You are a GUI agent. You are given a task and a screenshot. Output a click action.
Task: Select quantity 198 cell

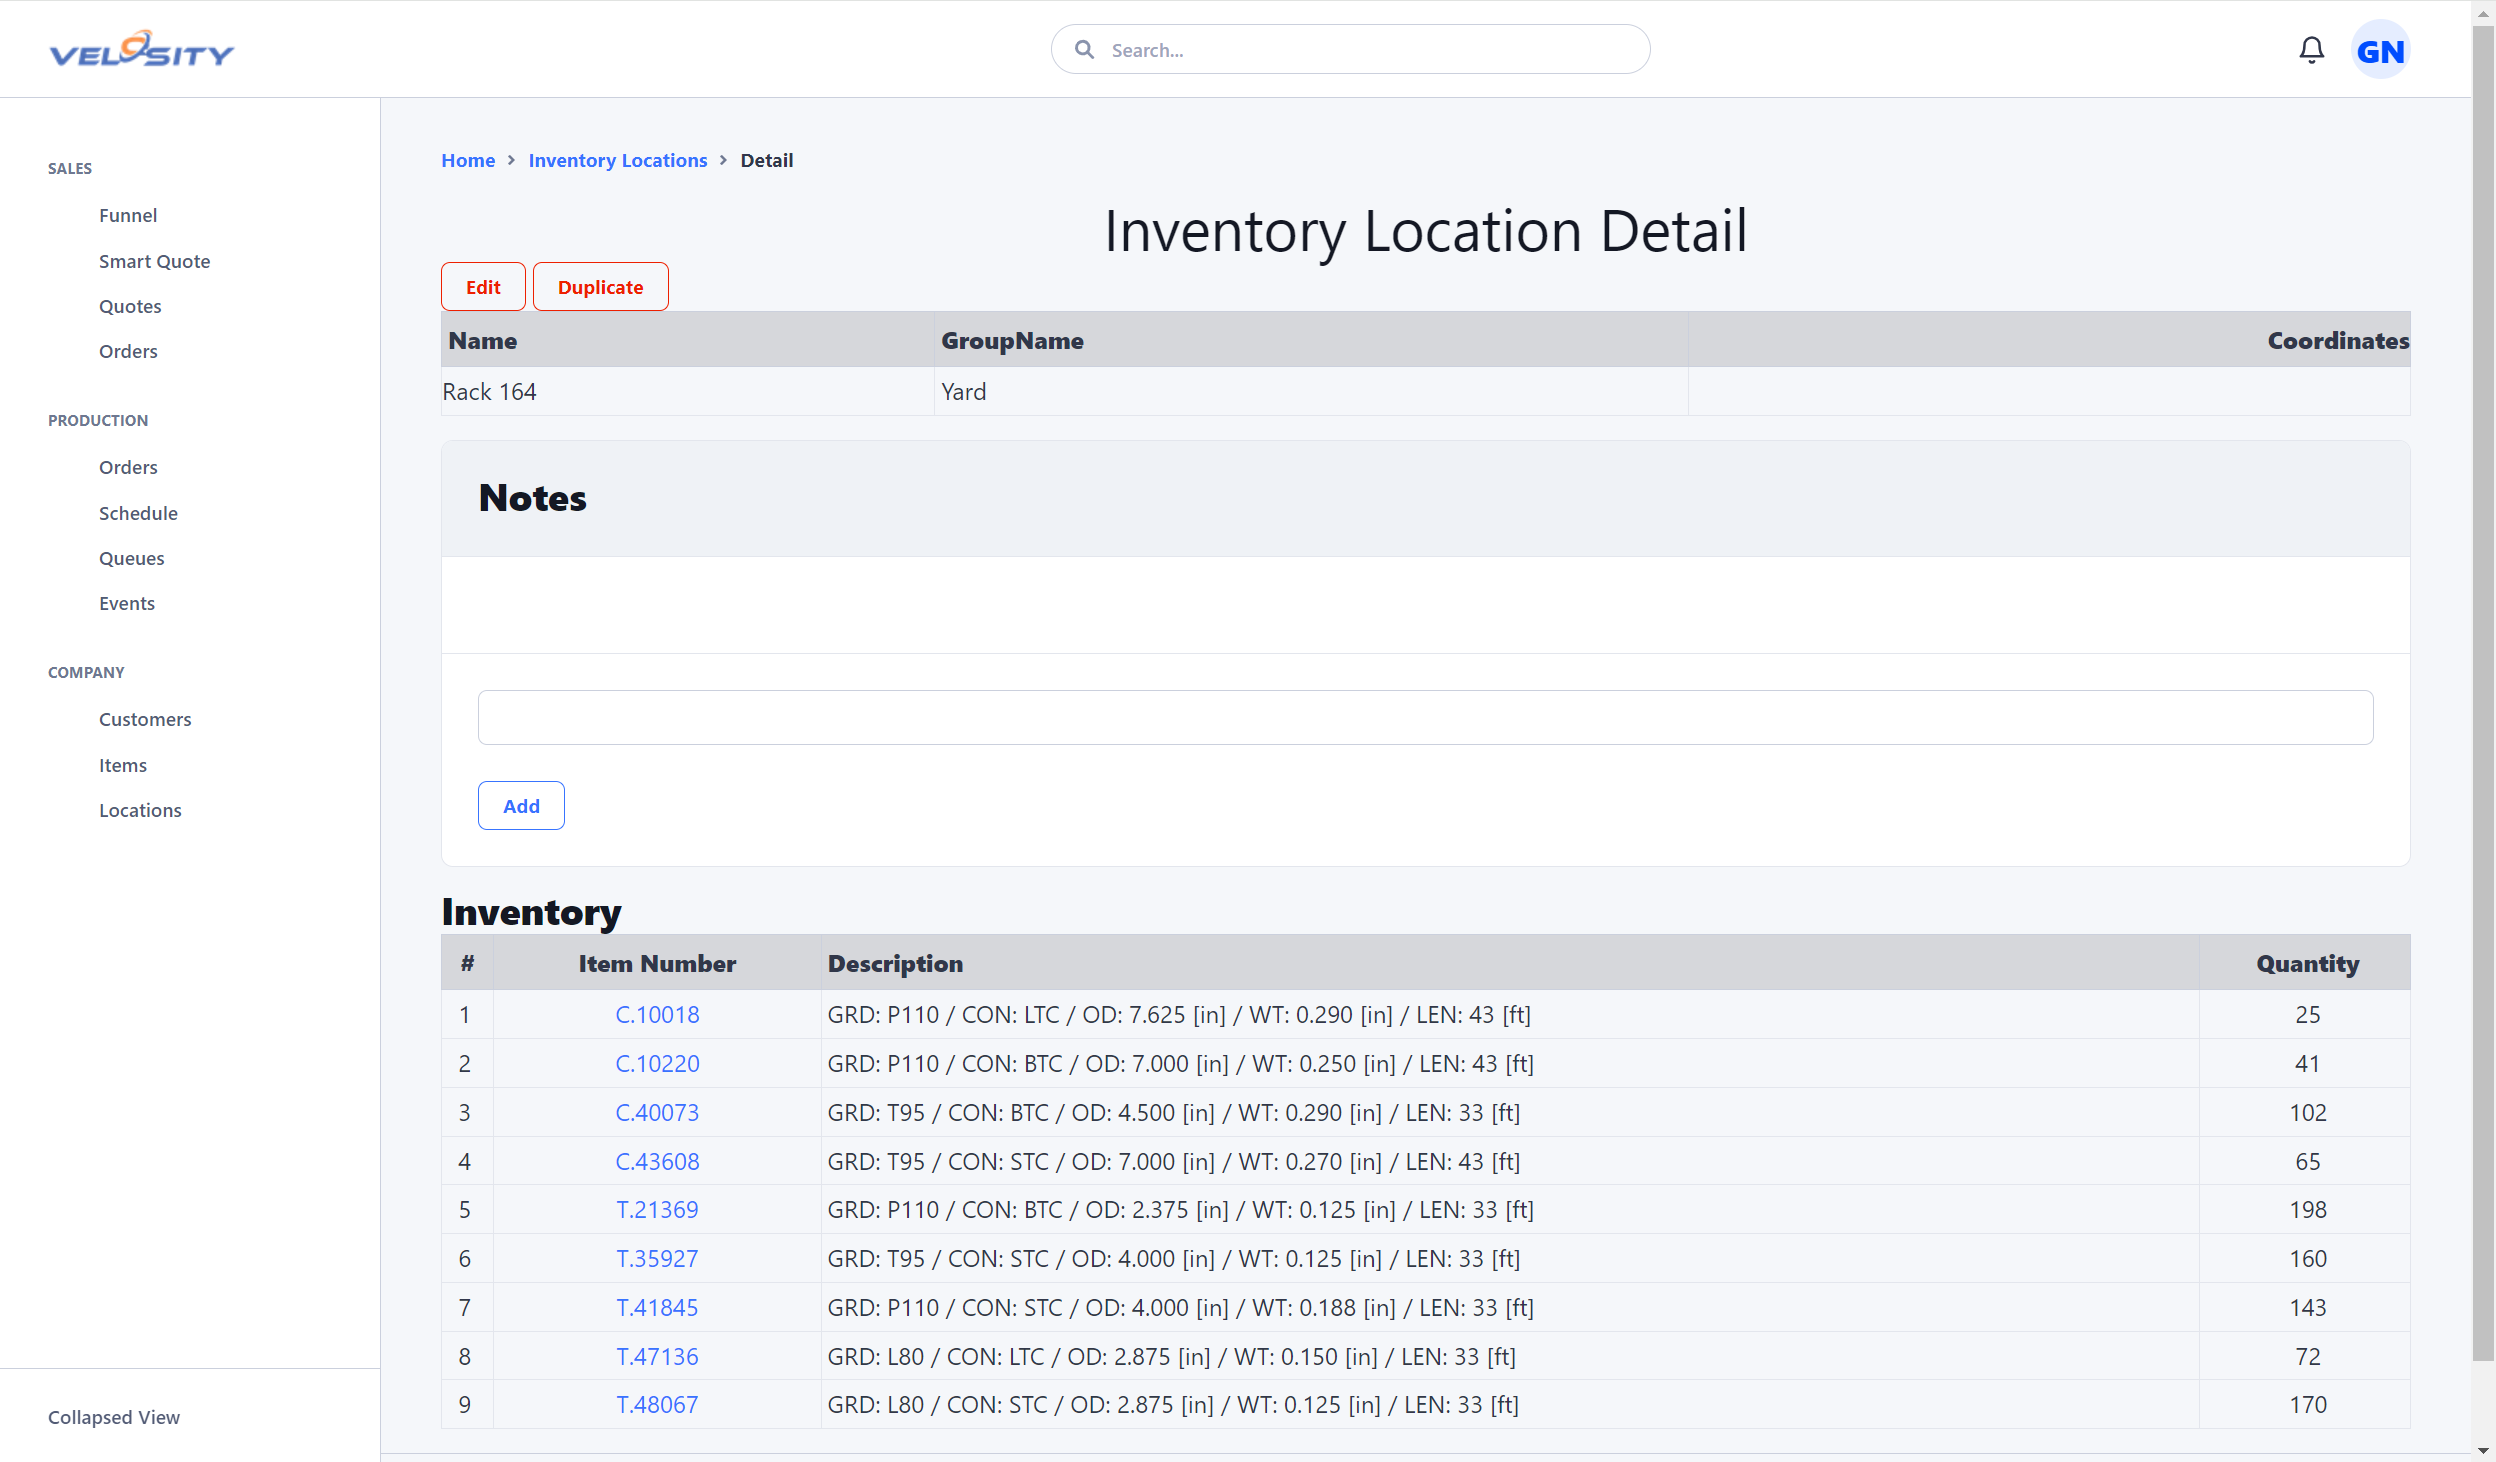pos(2305,1210)
